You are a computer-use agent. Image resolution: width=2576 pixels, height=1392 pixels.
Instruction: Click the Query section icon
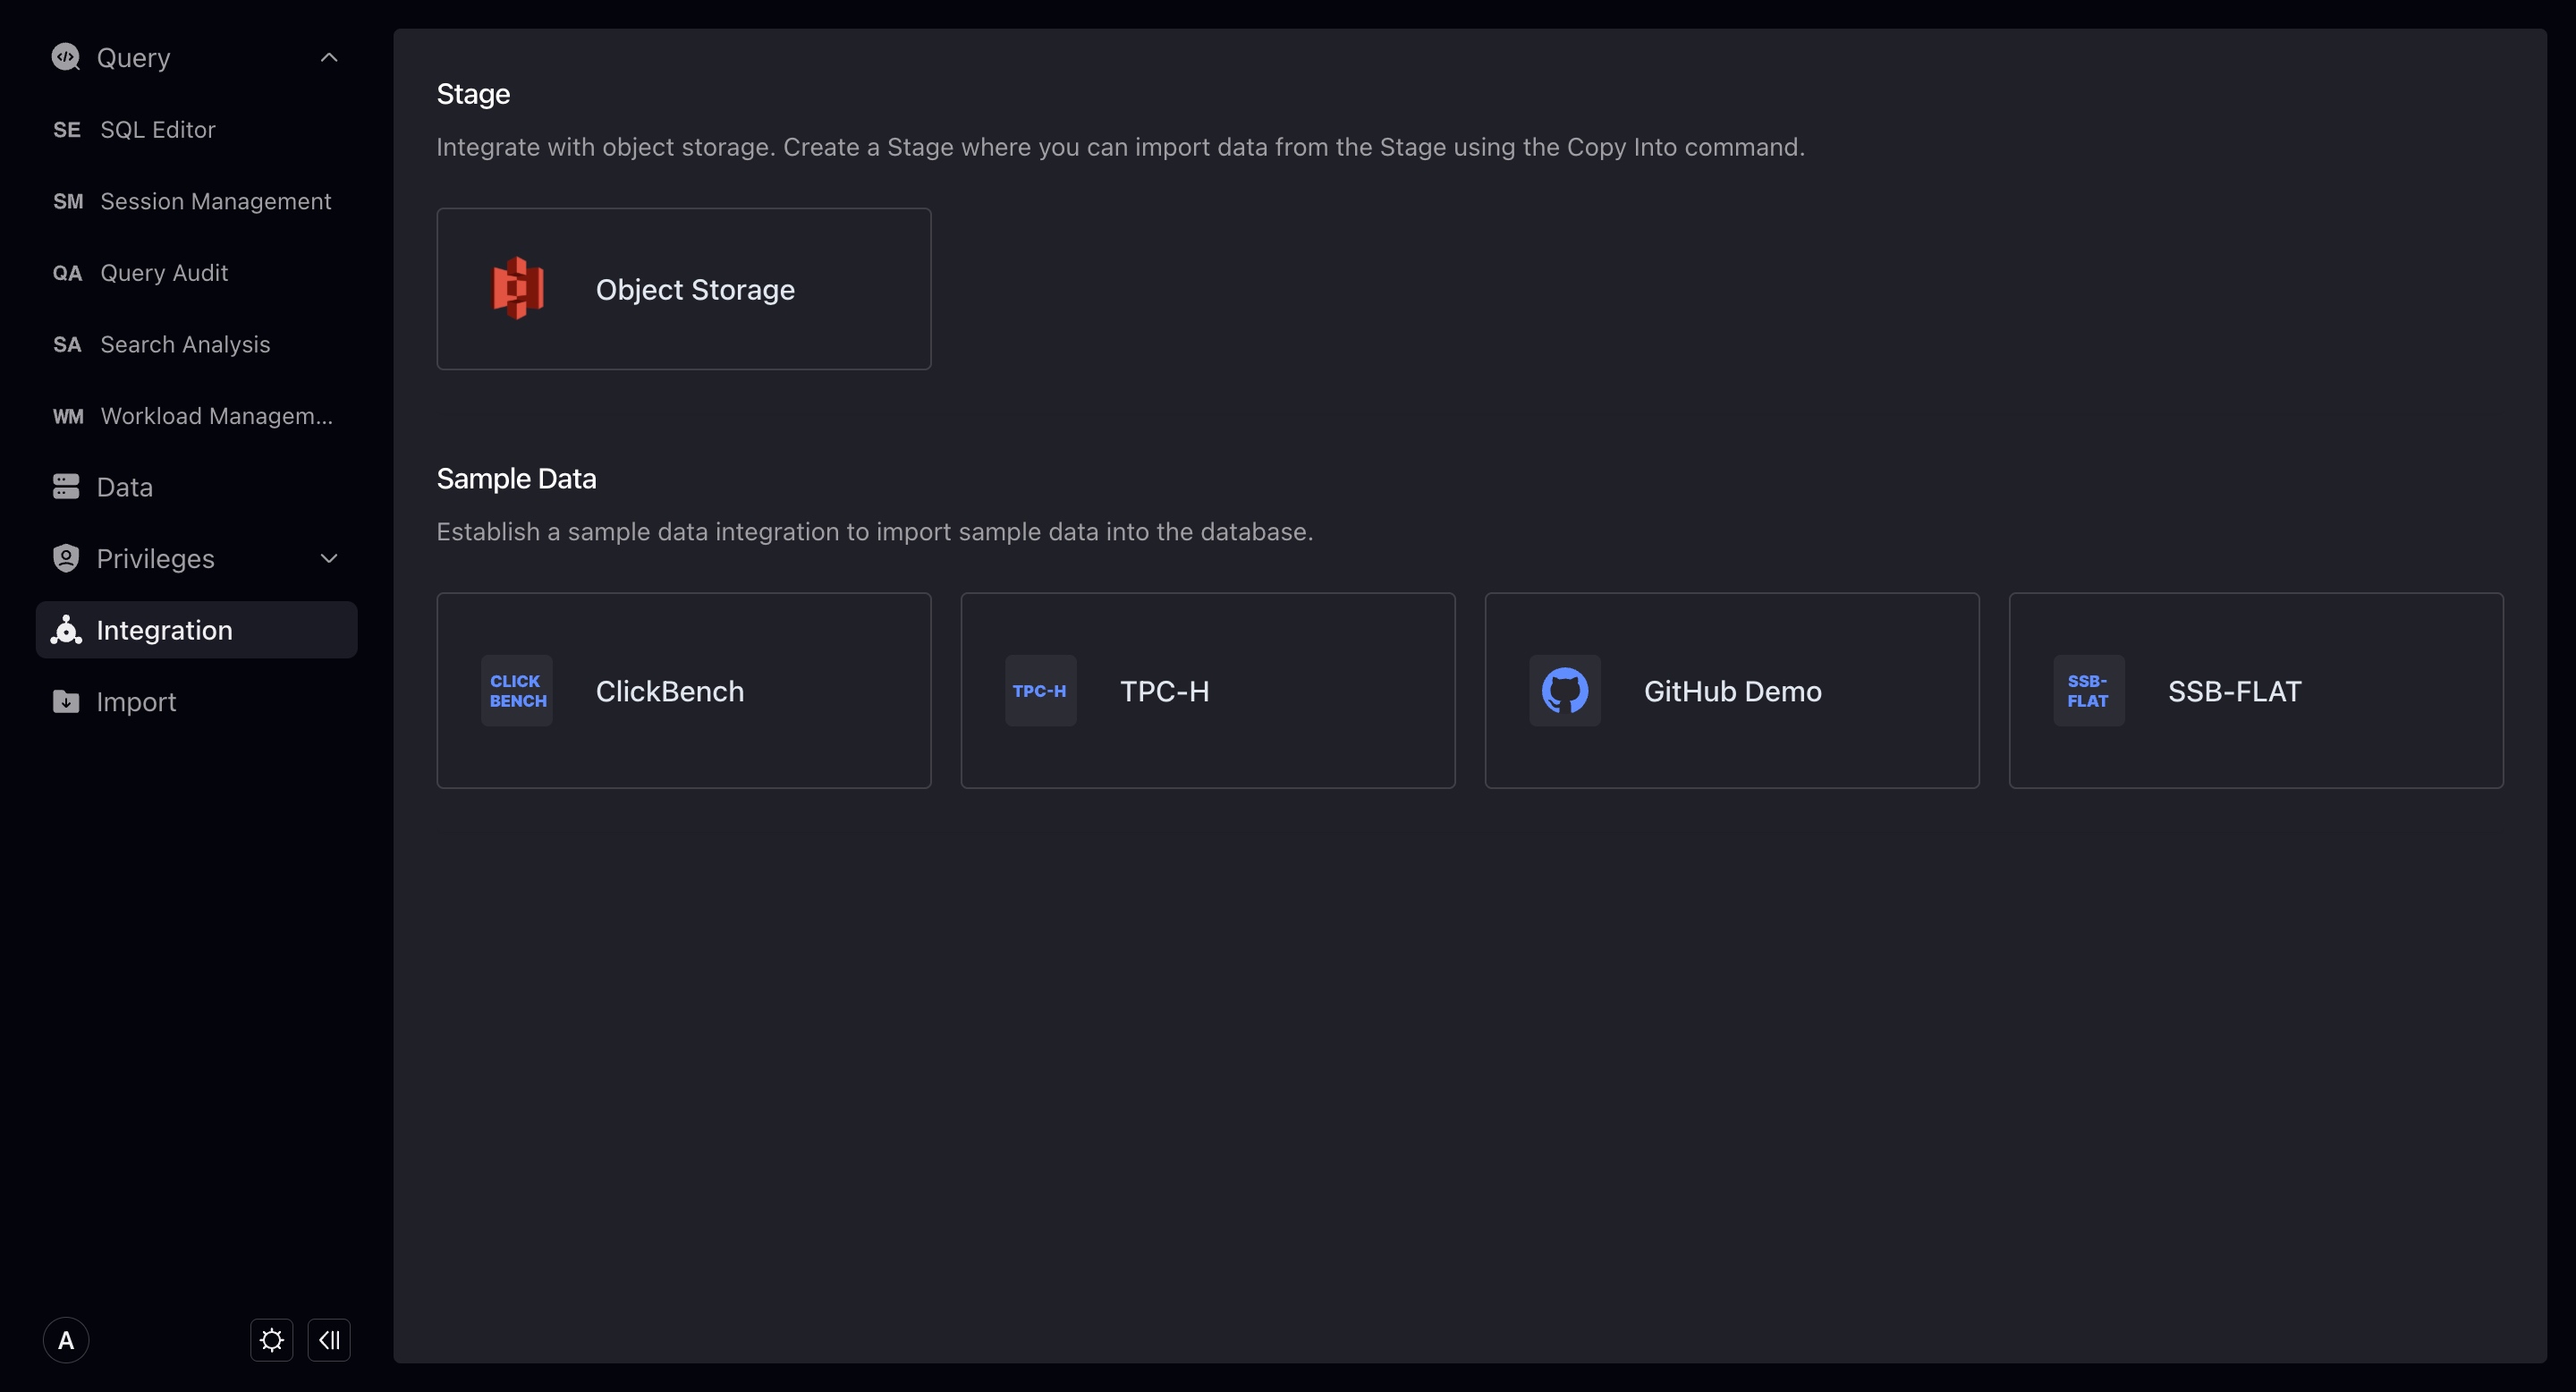tap(66, 57)
